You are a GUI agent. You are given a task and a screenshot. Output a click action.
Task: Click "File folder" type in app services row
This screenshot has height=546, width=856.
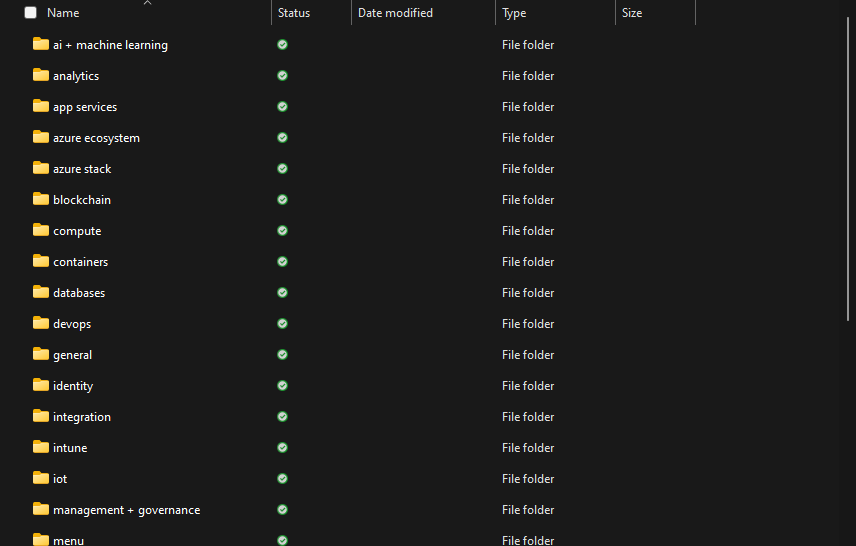[528, 106]
